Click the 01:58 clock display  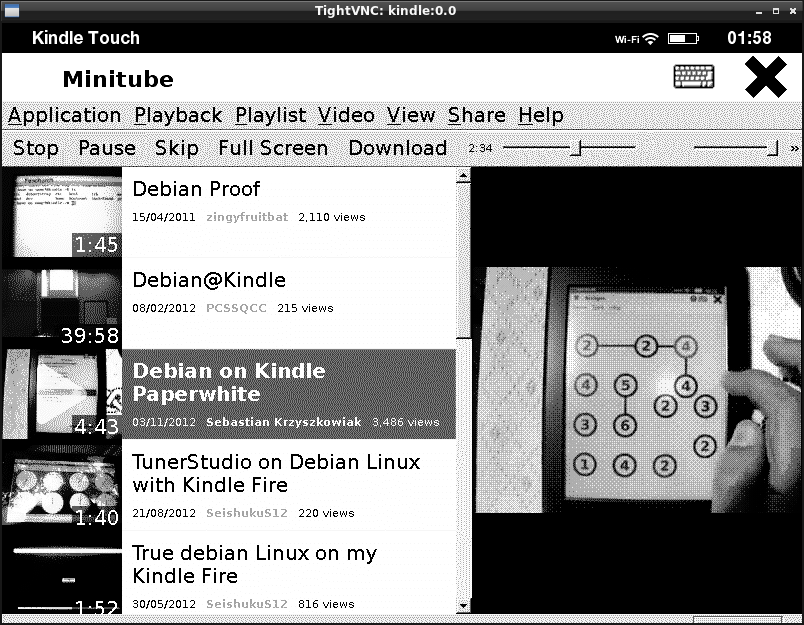pos(749,38)
